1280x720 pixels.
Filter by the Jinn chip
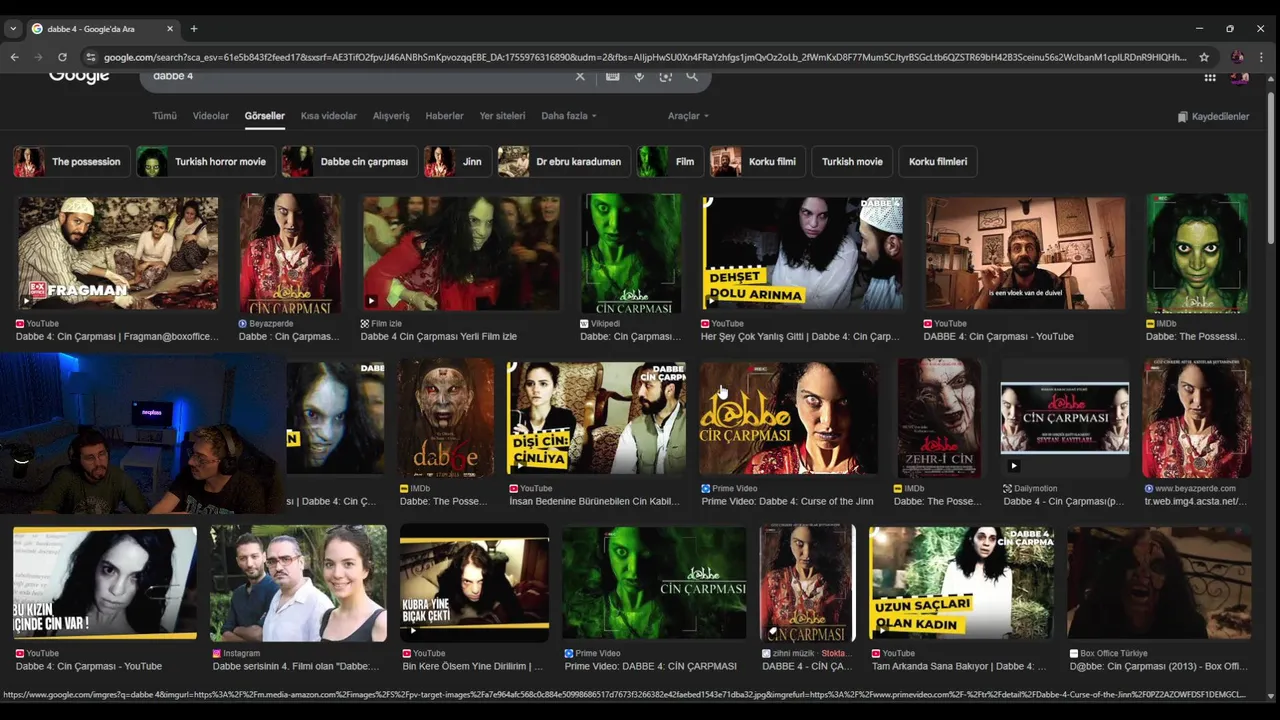457,161
